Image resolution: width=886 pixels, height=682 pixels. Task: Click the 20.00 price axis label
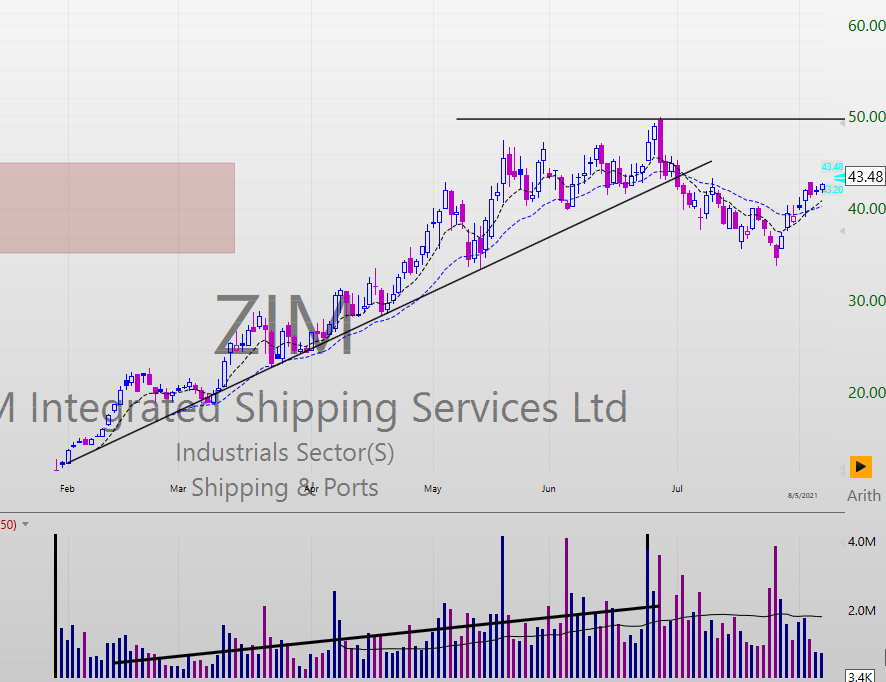tap(866, 392)
